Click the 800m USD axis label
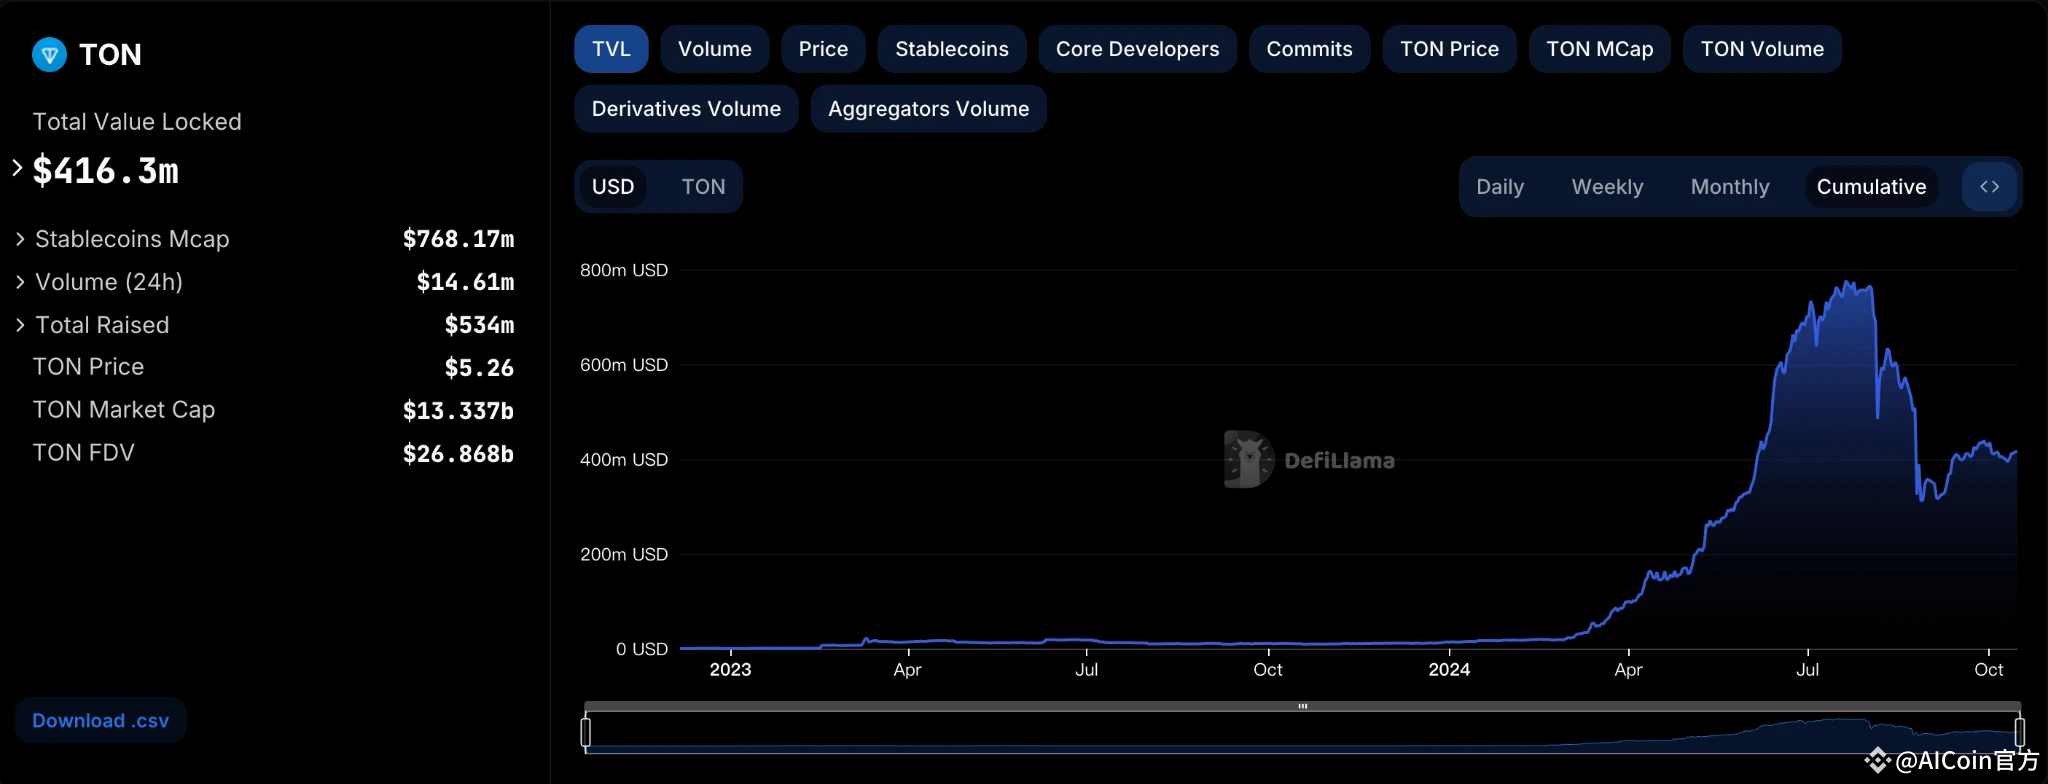Image resolution: width=2048 pixels, height=784 pixels. 624,270
